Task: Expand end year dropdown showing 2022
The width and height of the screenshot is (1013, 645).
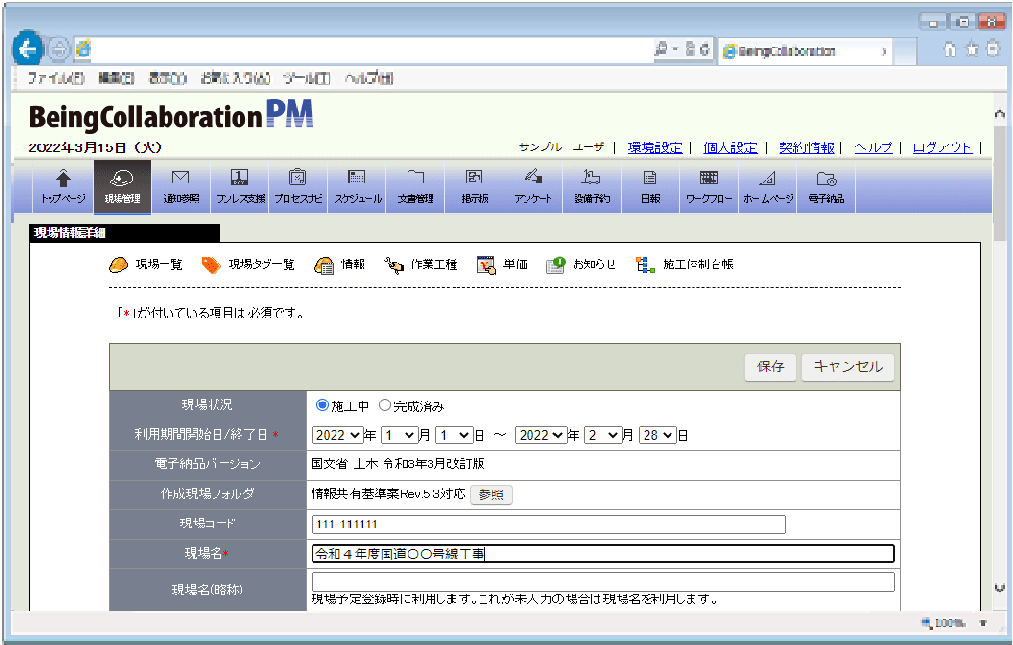Action: [x=541, y=435]
